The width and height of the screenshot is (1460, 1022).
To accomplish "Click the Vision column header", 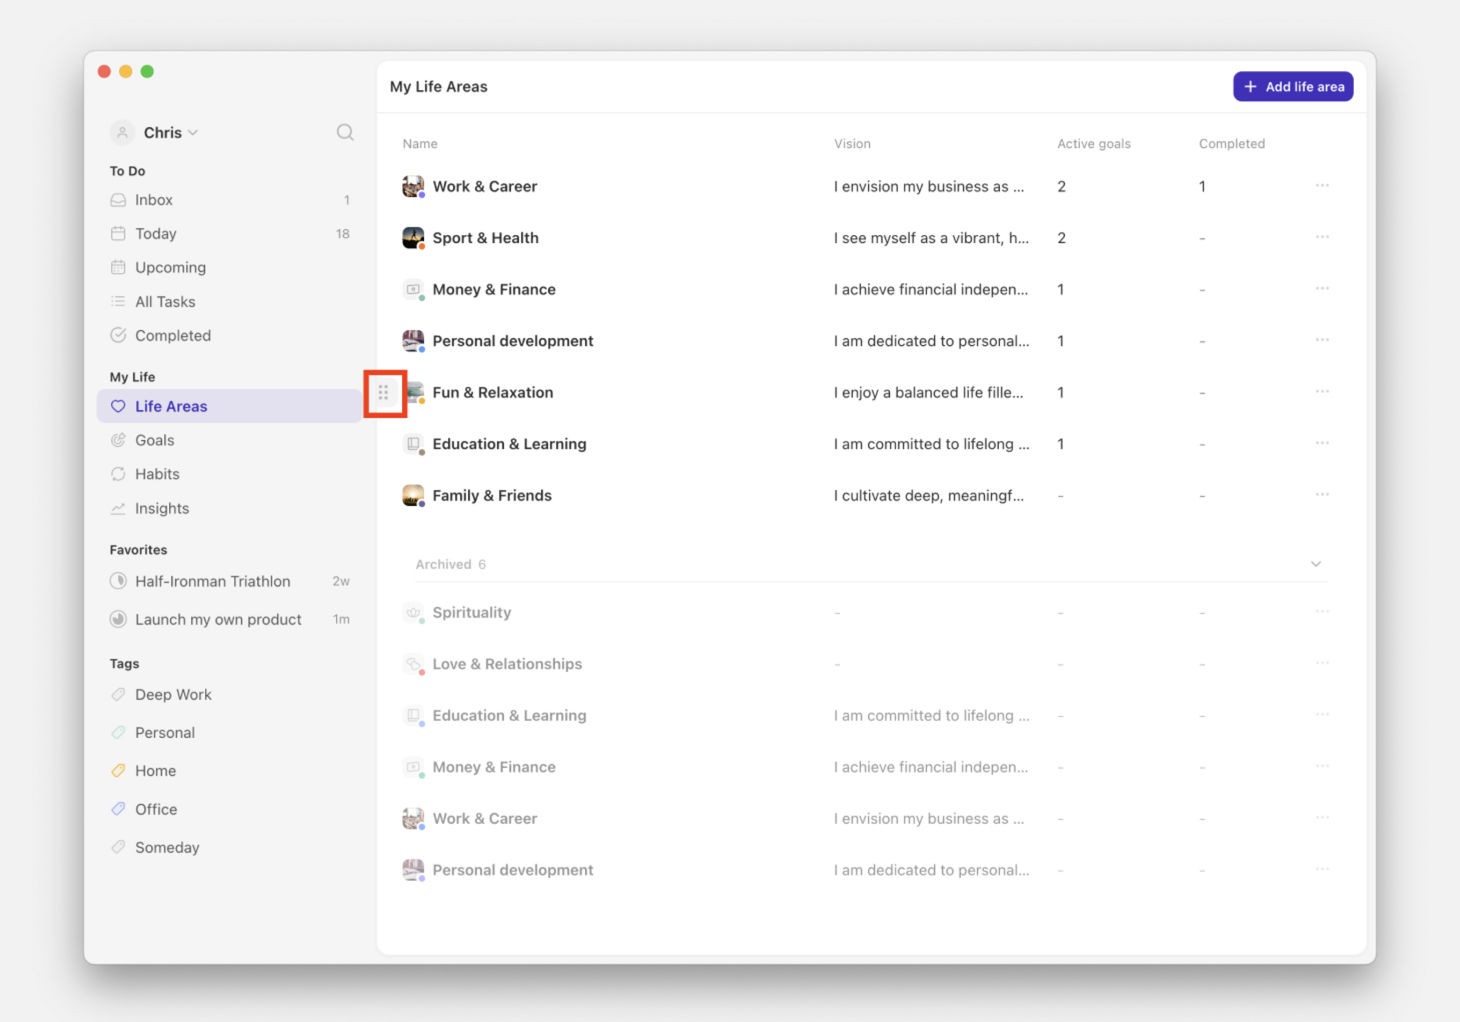I will pyautogui.click(x=852, y=144).
